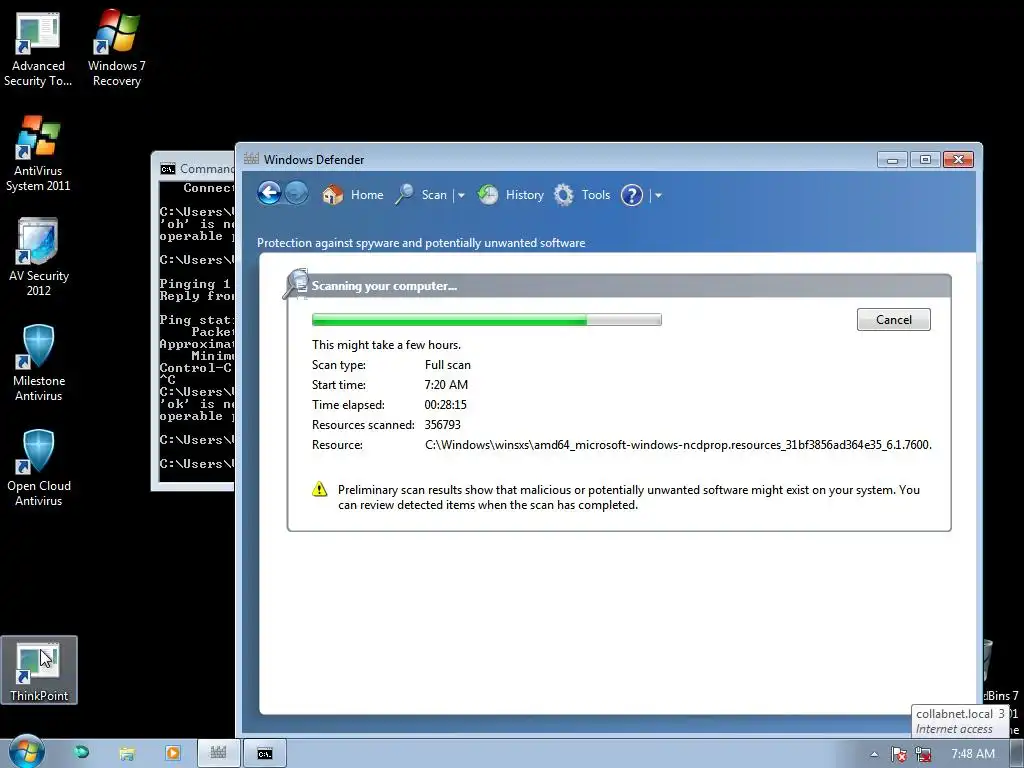Viewport: 1024px width, 768px height.
Task: Click the scanning magnifier icon in header
Action: click(296, 284)
